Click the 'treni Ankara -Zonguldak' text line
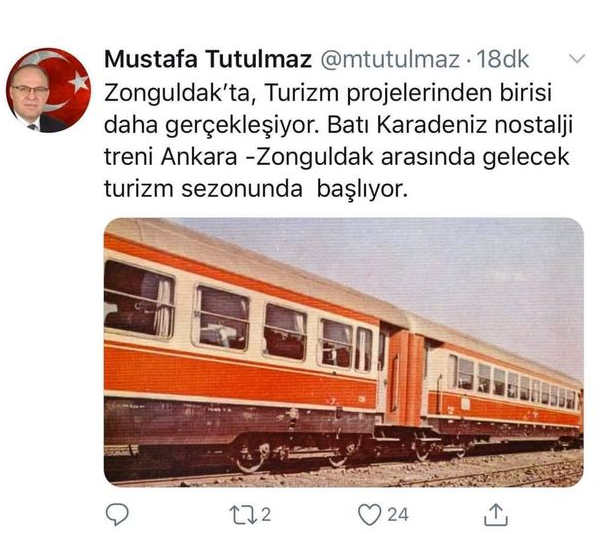This screenshot has height=534, width=609. (337, 157)
